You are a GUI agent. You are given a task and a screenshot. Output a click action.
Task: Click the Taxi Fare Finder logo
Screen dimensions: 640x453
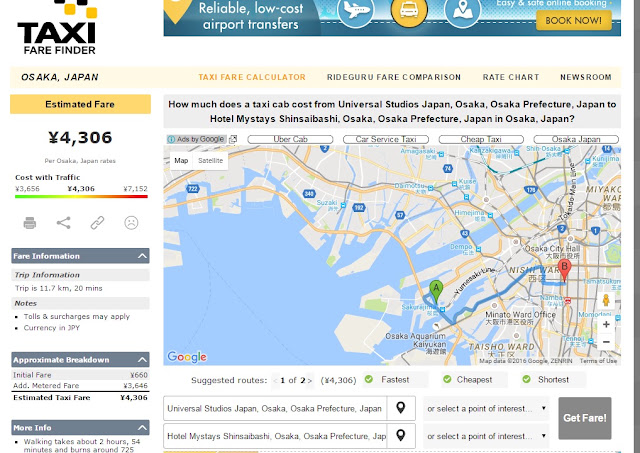(57, 28)
